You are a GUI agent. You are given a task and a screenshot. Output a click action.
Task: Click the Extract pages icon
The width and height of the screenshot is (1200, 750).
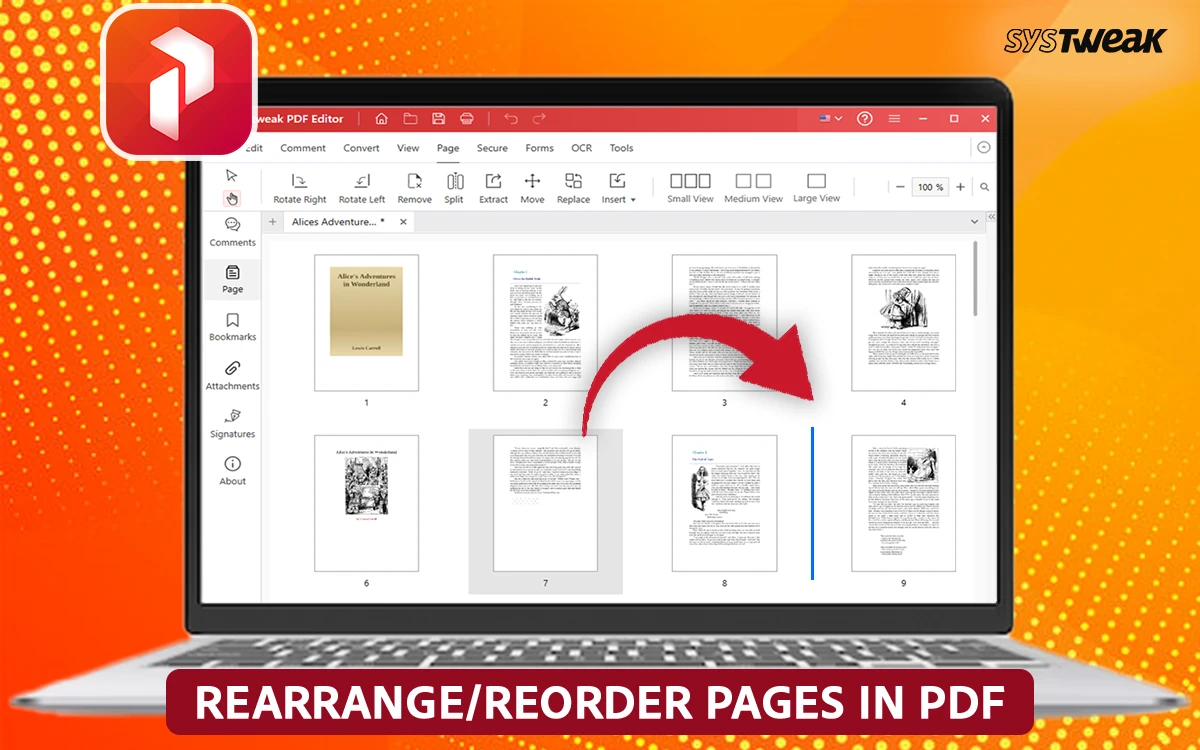(x=493, y=187)
